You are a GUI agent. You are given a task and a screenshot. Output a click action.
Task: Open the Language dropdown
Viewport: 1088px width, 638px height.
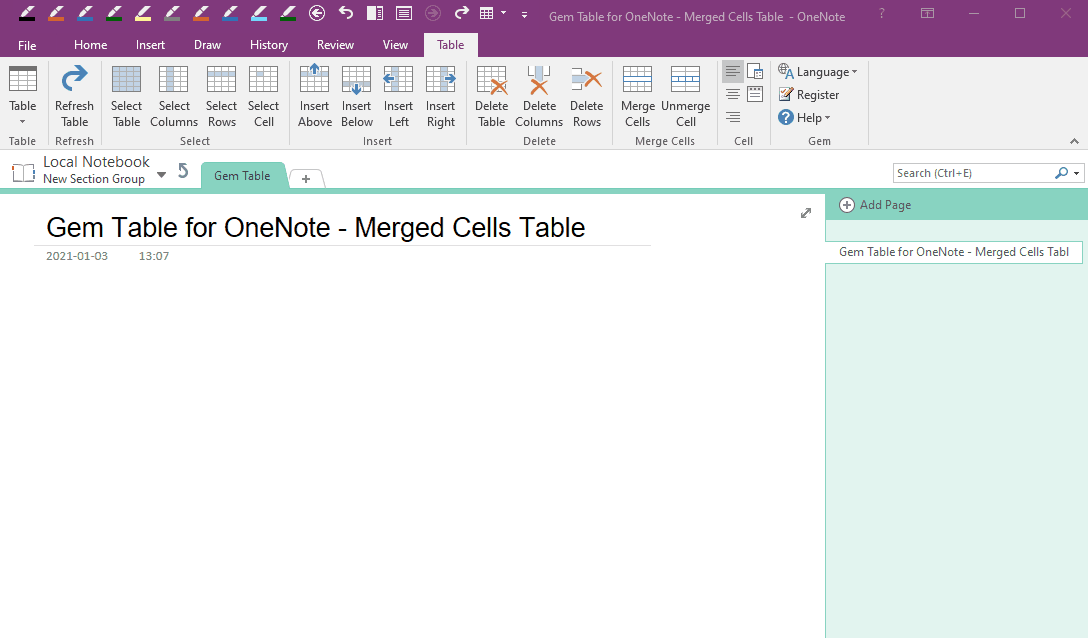pos(817,72)
